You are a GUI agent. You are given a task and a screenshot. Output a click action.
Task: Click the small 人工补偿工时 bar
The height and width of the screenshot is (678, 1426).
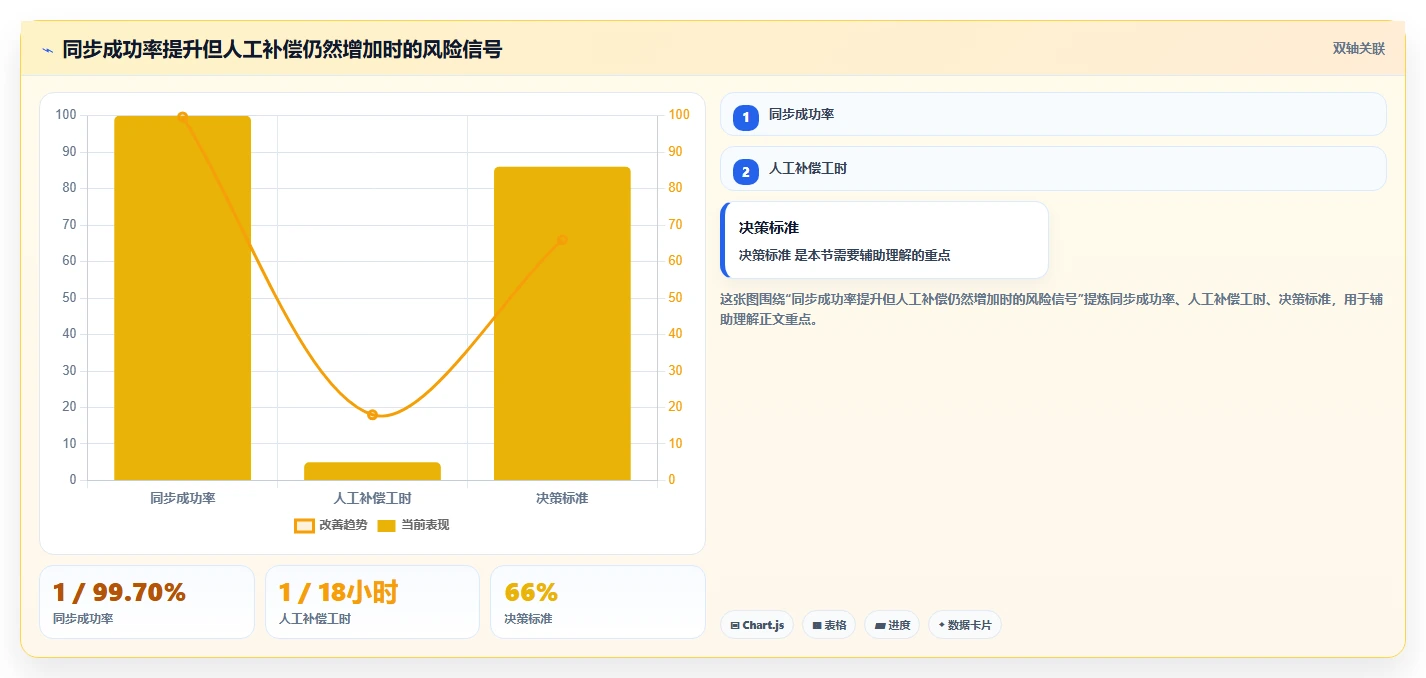coord(372,471)
